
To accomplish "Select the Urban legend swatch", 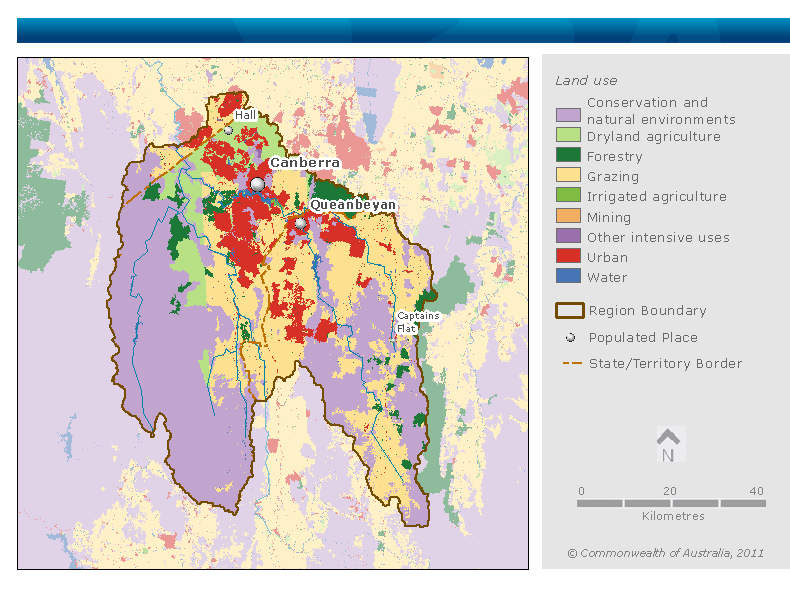I will point(568,255).
